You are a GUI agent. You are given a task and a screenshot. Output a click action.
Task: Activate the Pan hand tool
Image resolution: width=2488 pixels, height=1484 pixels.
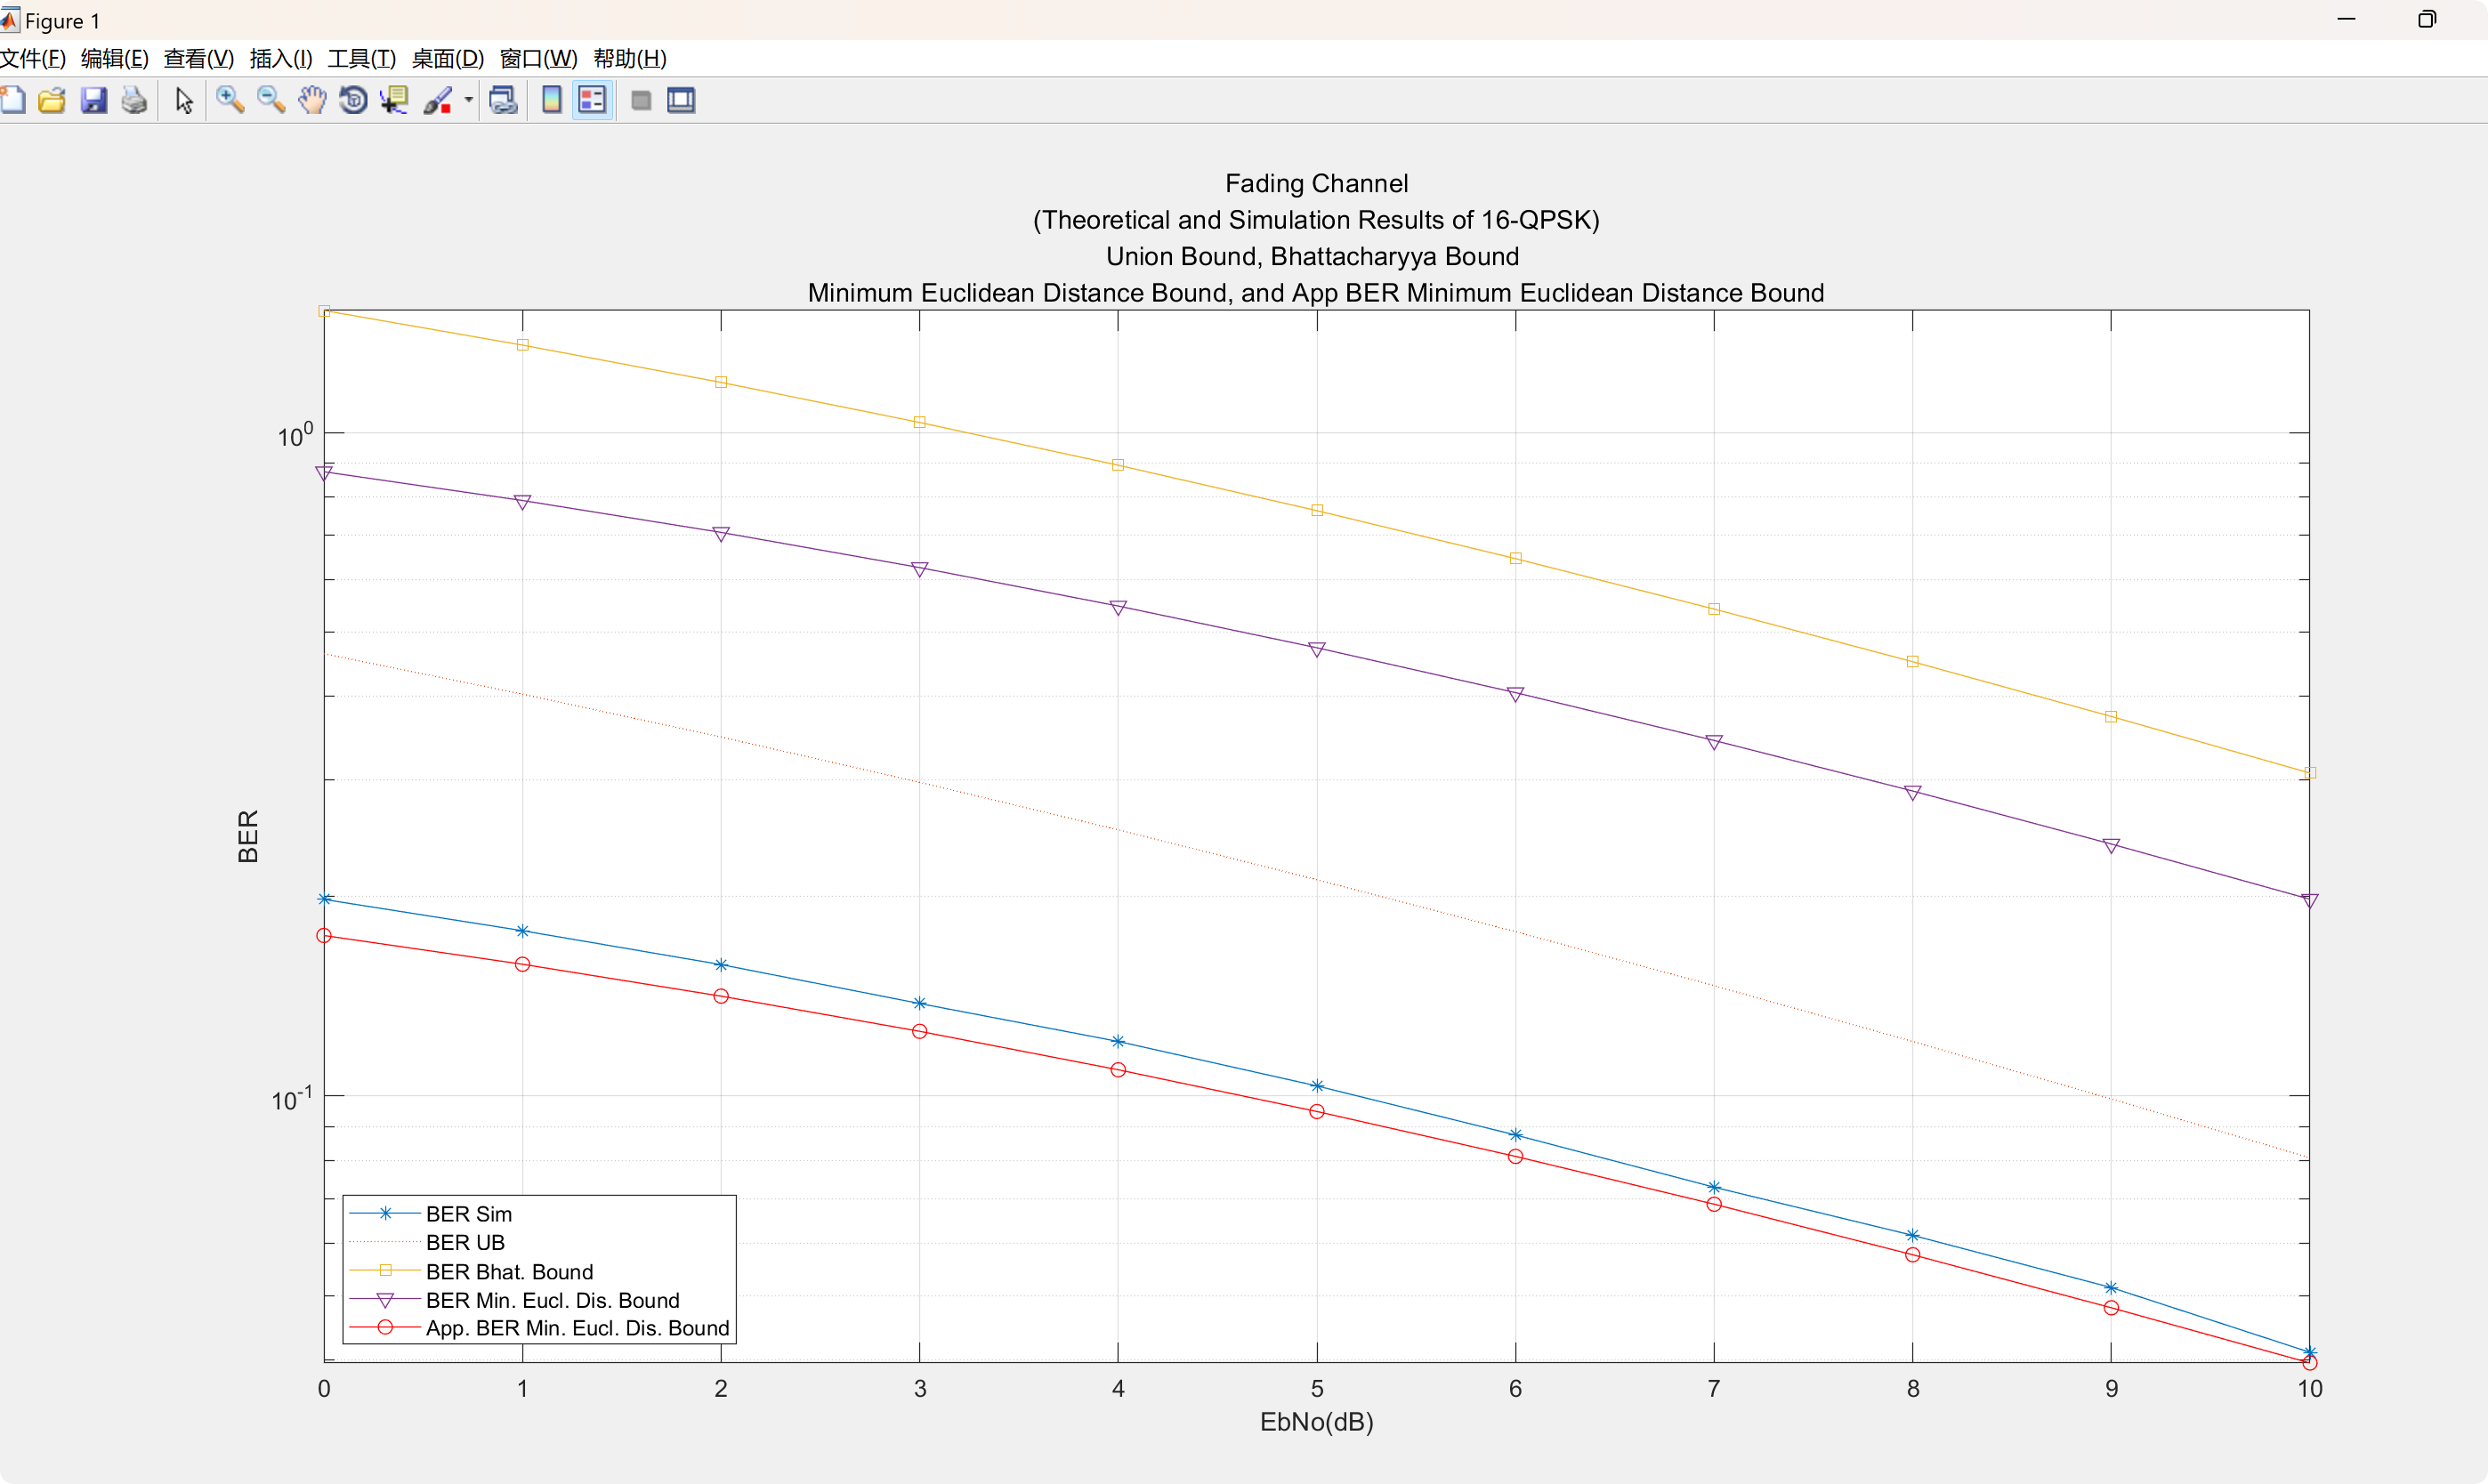point(312,100)
